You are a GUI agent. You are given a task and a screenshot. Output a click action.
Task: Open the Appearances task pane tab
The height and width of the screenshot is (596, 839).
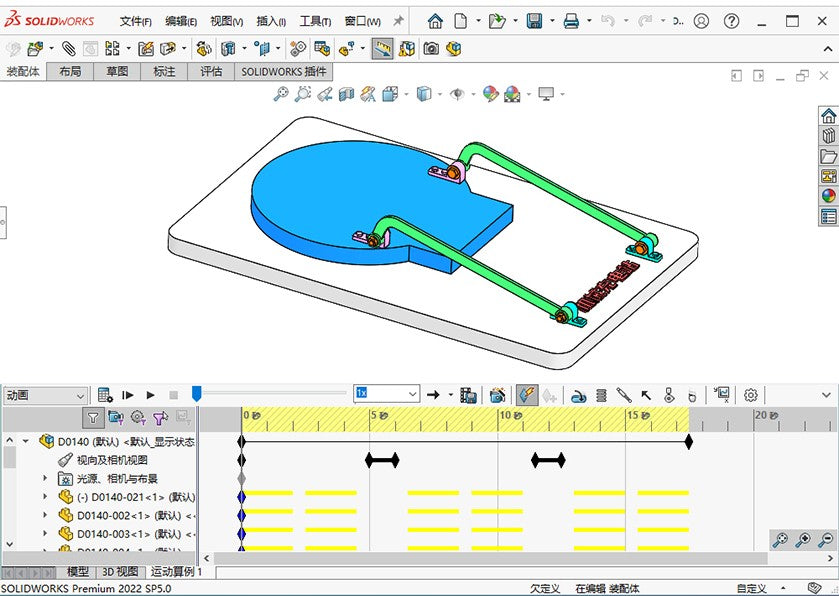pyautogui.click(x=828, y=196)
